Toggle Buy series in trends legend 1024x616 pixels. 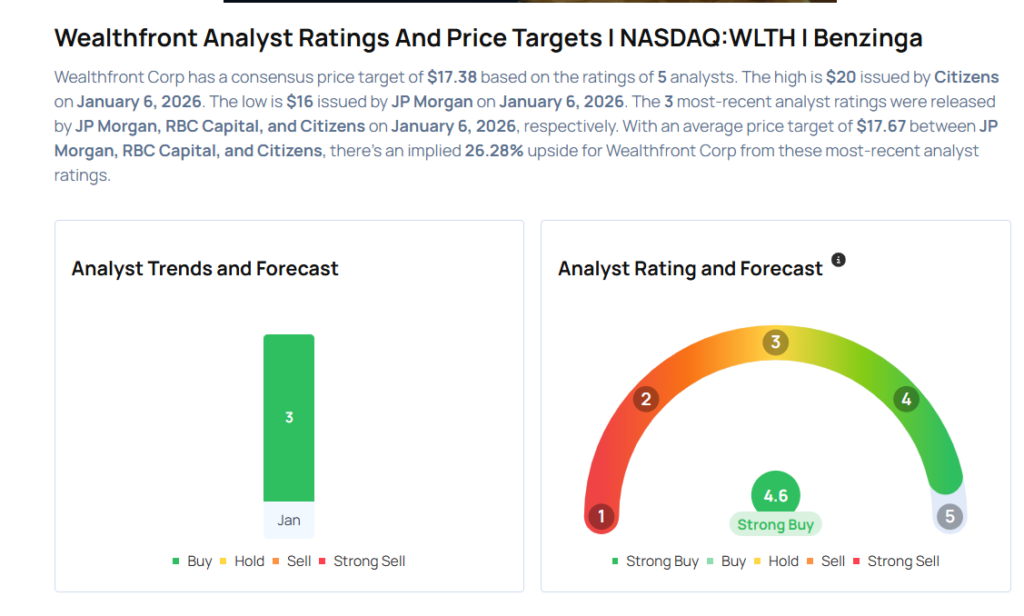coord(192,561)
